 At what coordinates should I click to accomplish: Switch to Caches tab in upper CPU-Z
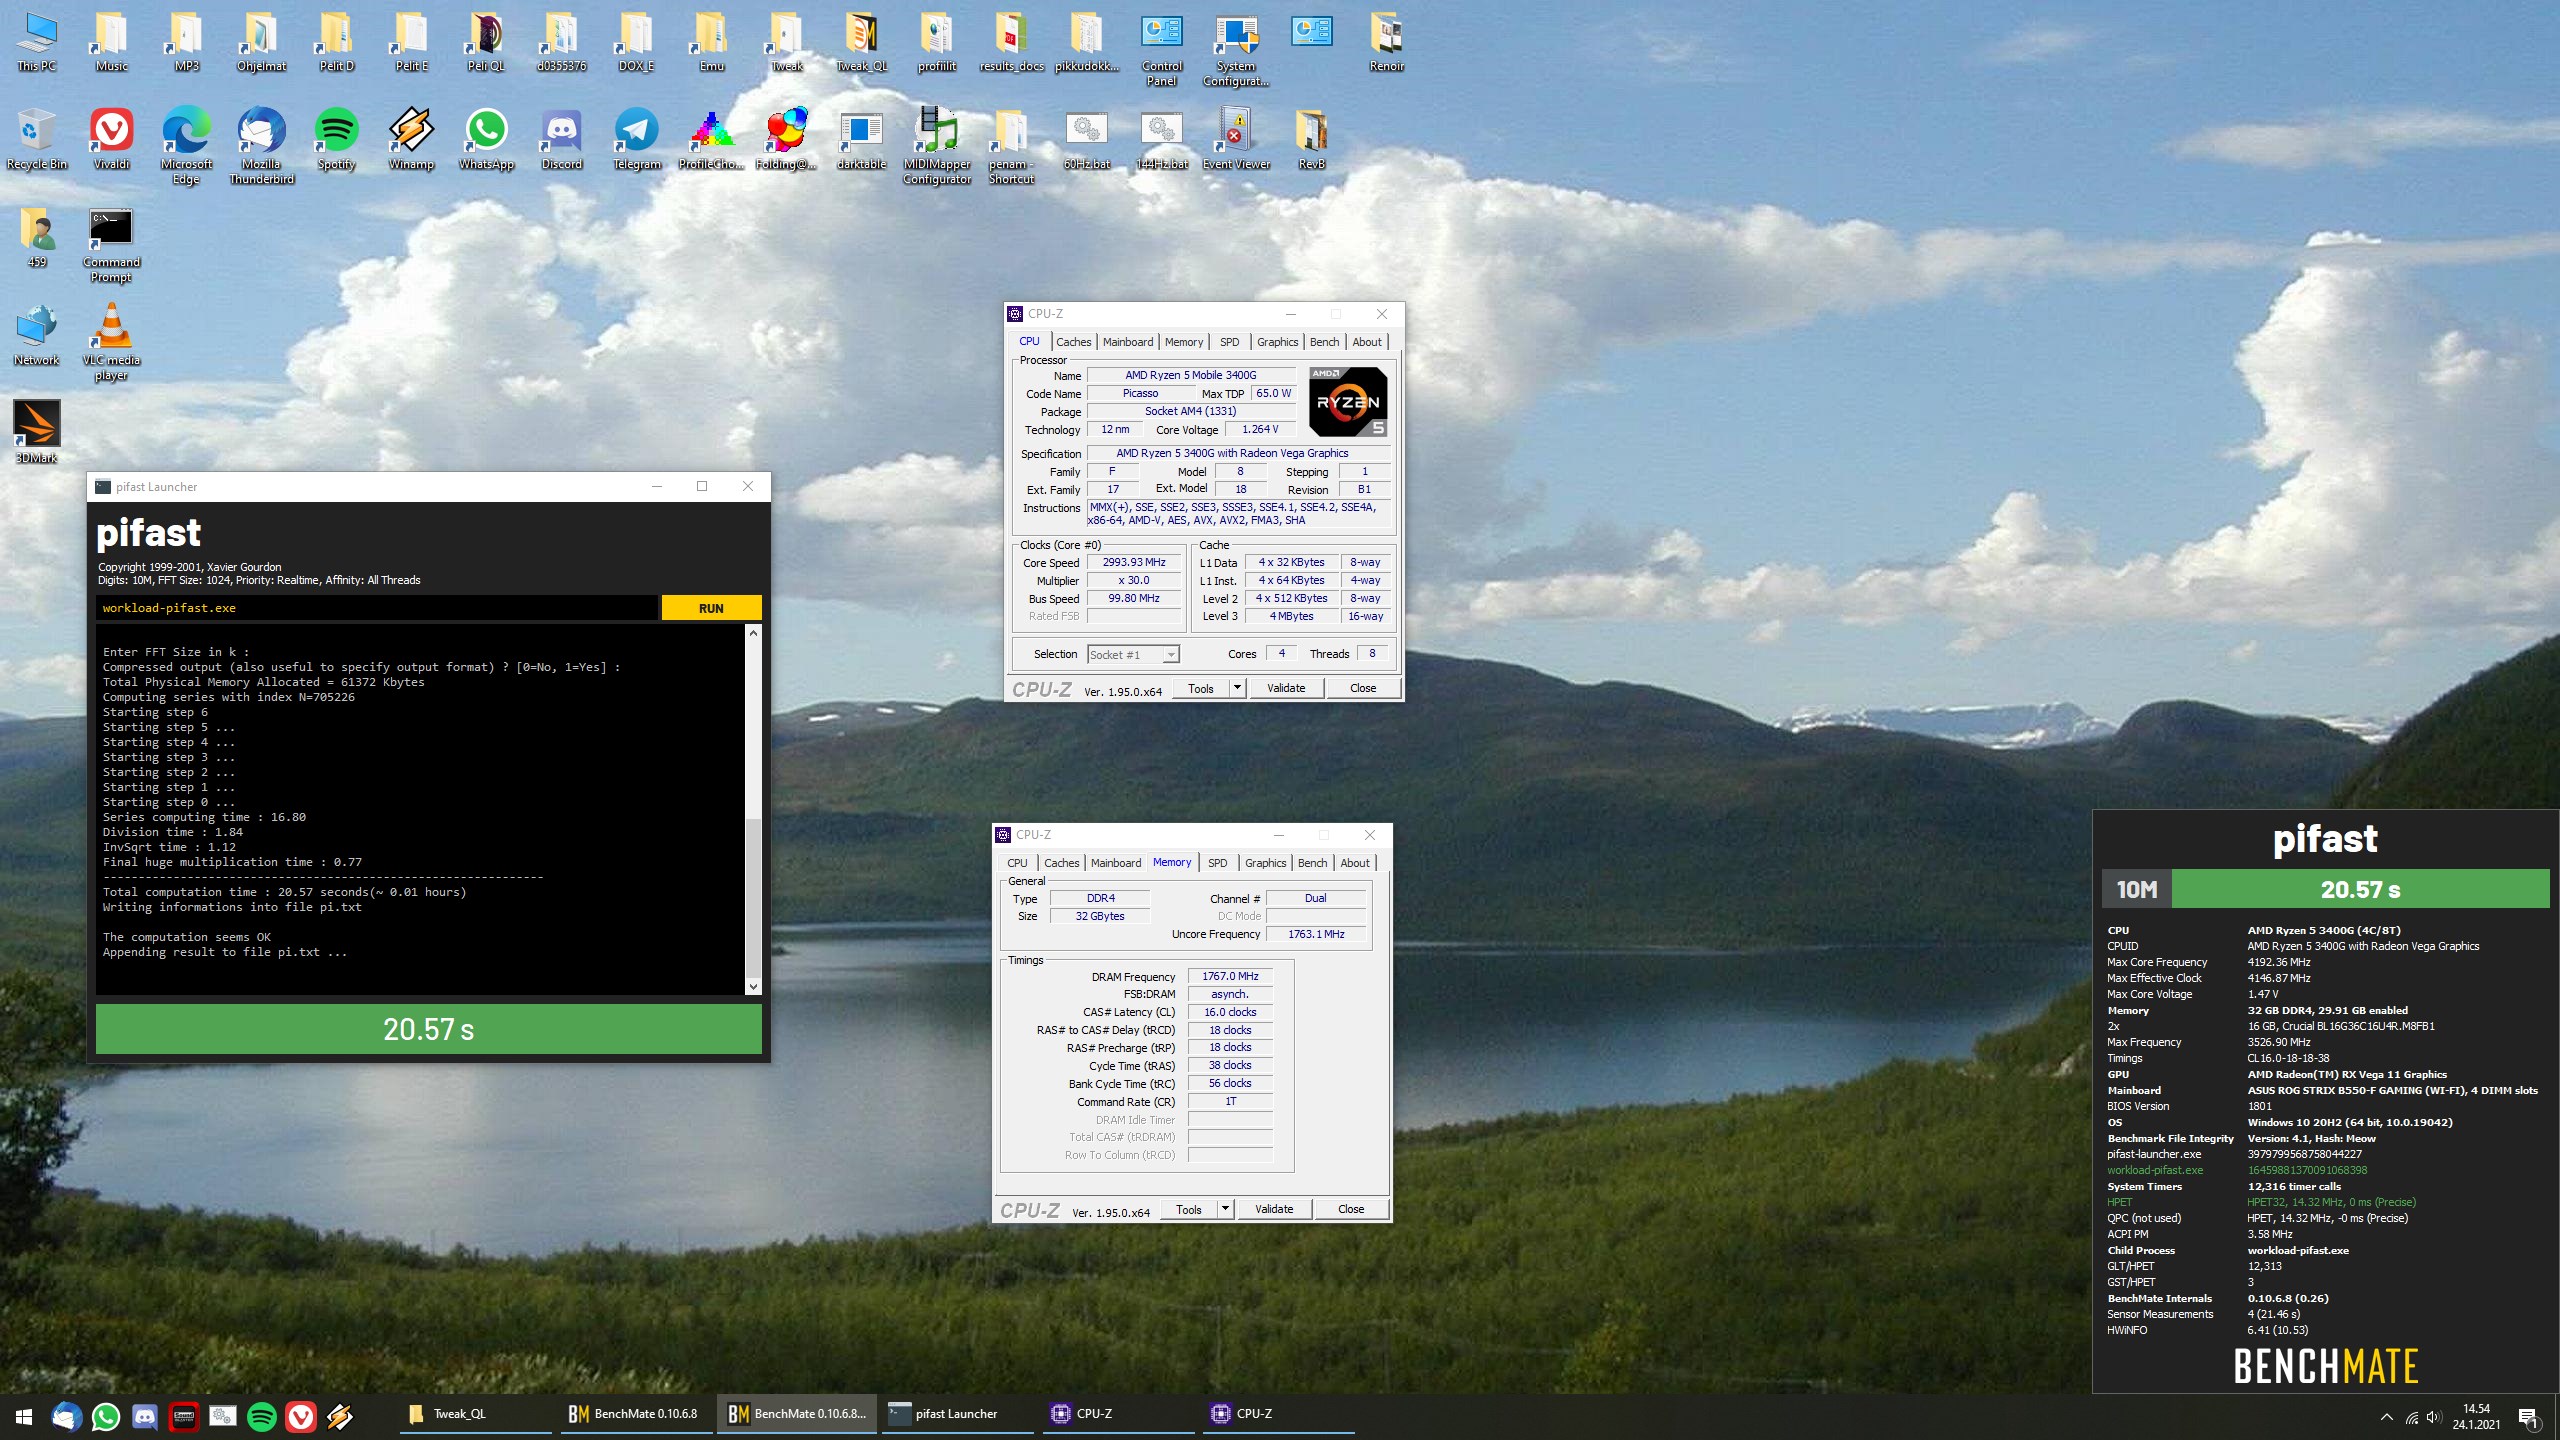pos(1073,342)
